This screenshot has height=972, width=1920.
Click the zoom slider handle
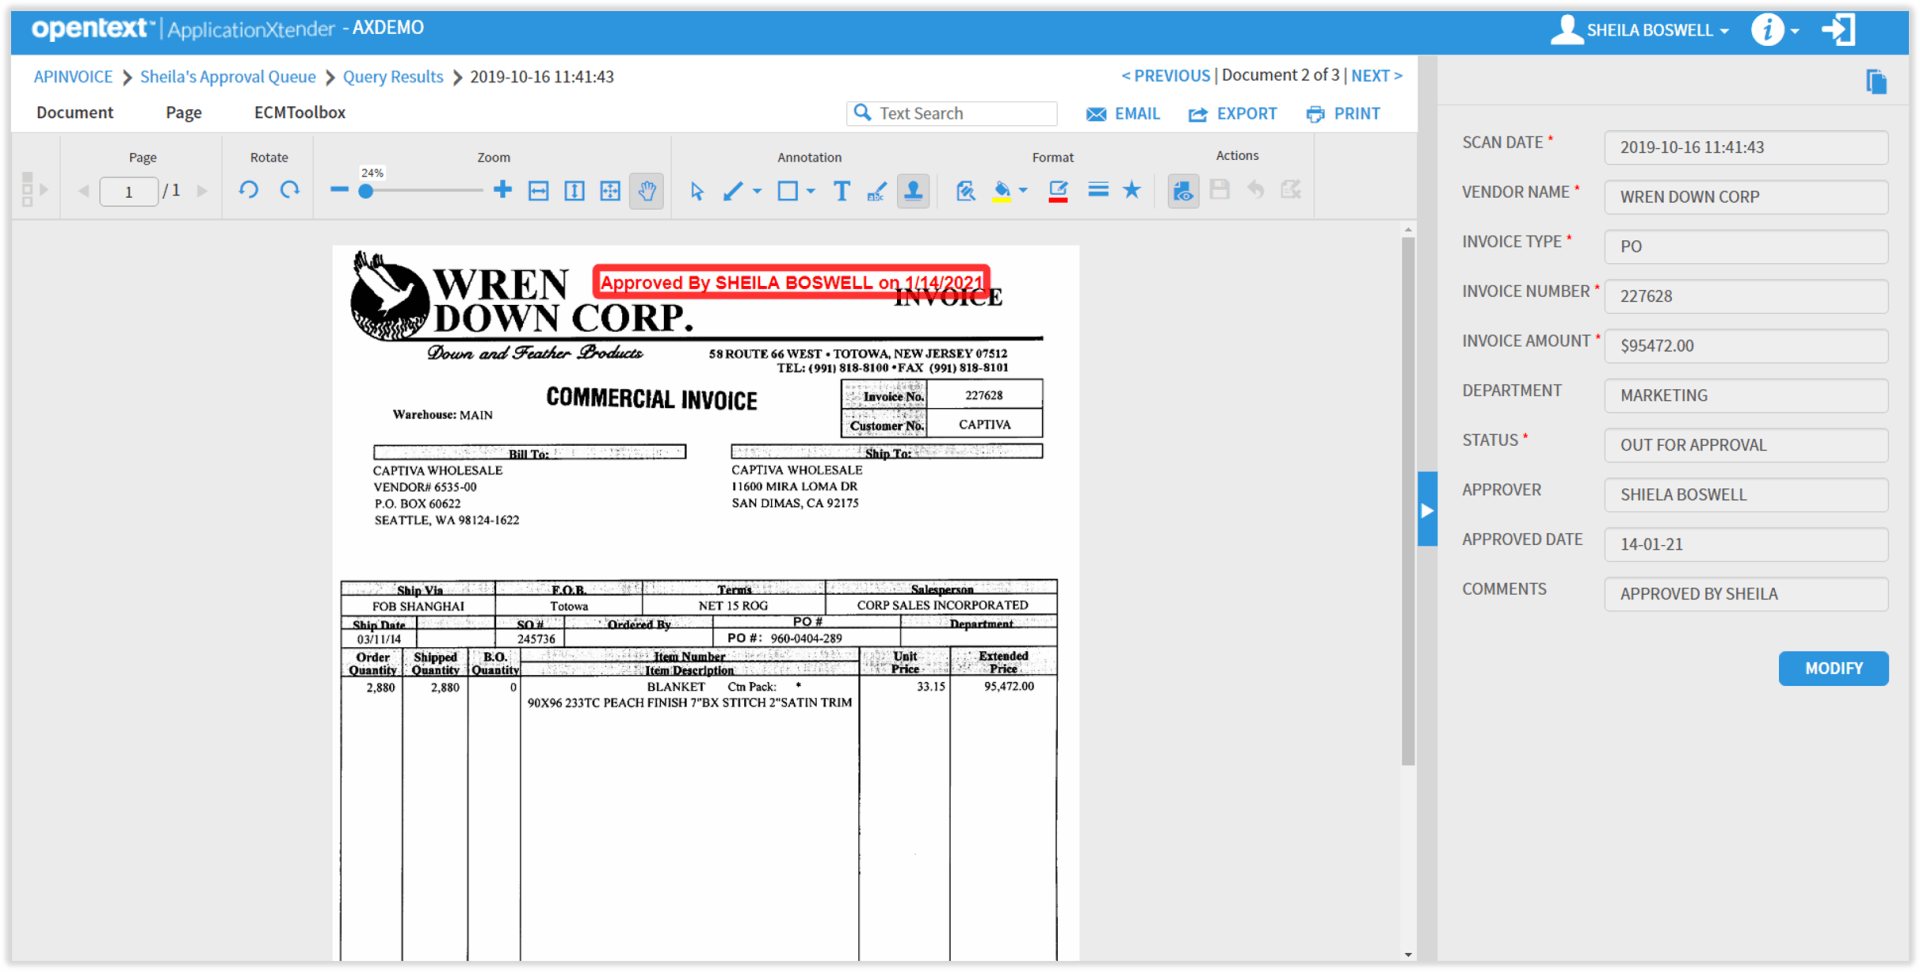point(366,191)
